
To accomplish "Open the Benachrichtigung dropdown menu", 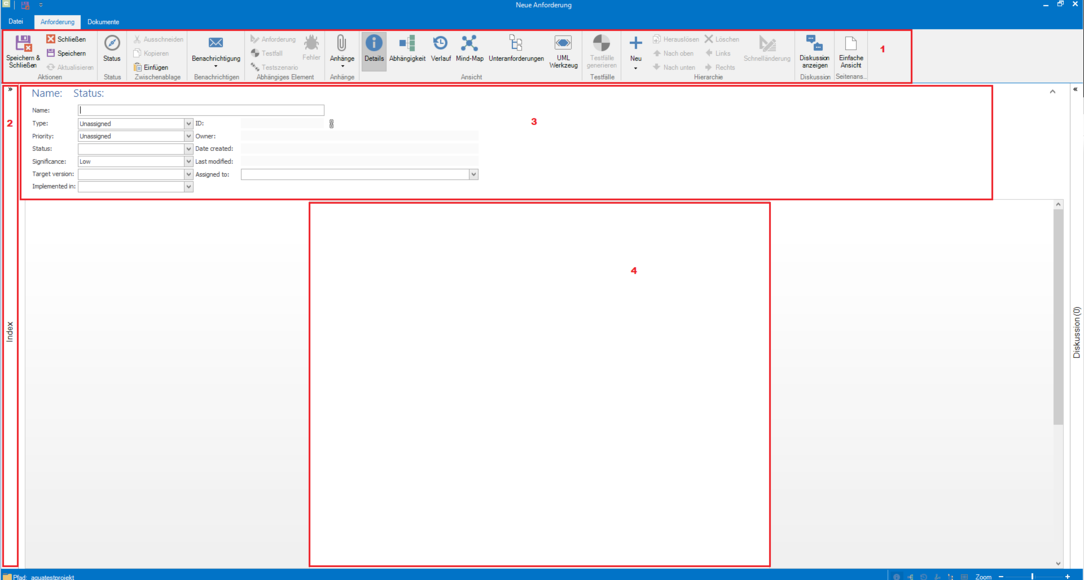I will 216,66.
